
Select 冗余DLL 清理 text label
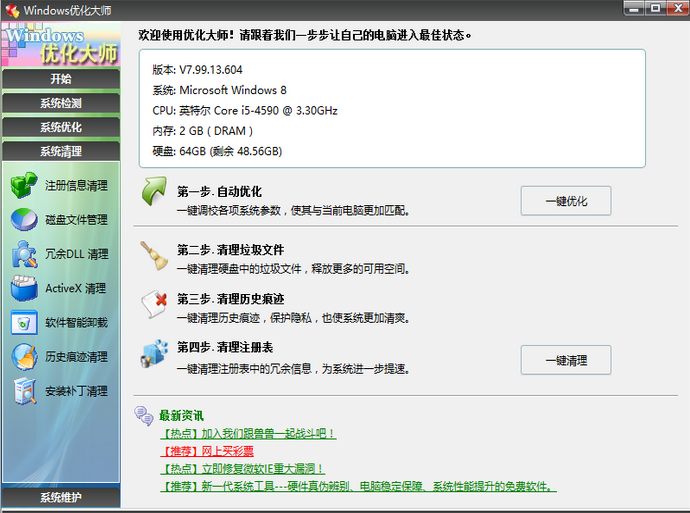coord(77,254)
